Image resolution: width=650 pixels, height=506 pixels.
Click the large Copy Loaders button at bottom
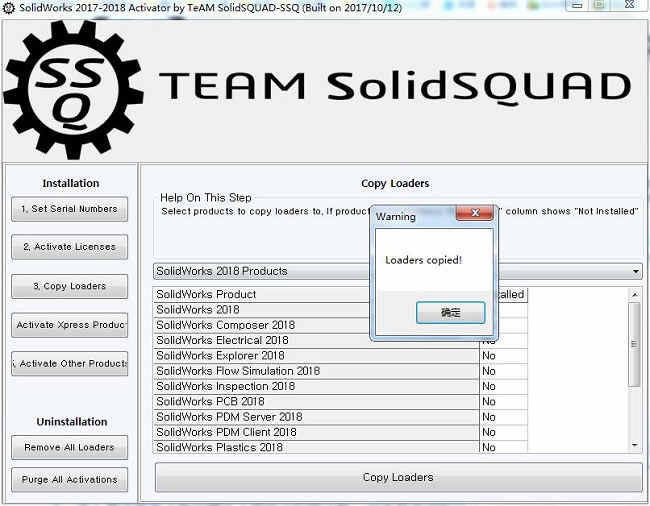[x=398, y=477]
